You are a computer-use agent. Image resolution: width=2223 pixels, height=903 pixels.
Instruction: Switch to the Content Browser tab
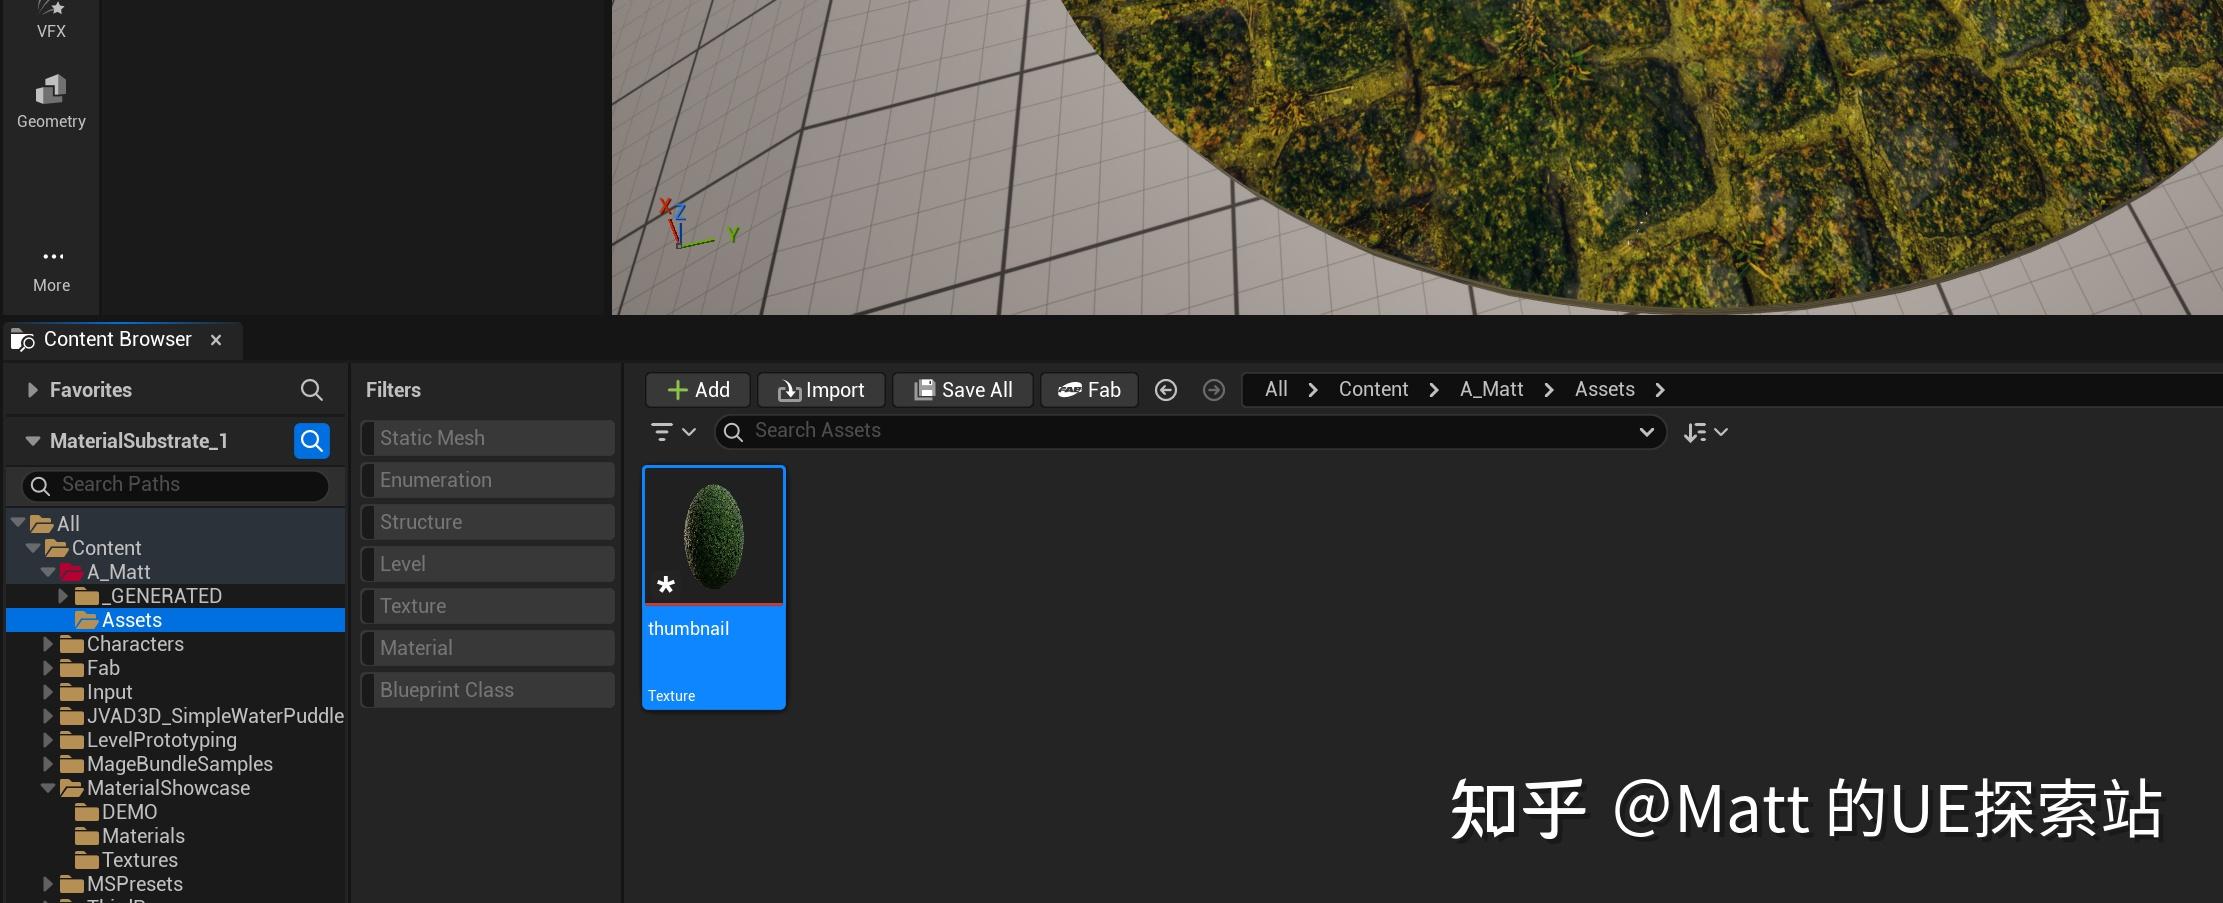[x=116, y=339]
